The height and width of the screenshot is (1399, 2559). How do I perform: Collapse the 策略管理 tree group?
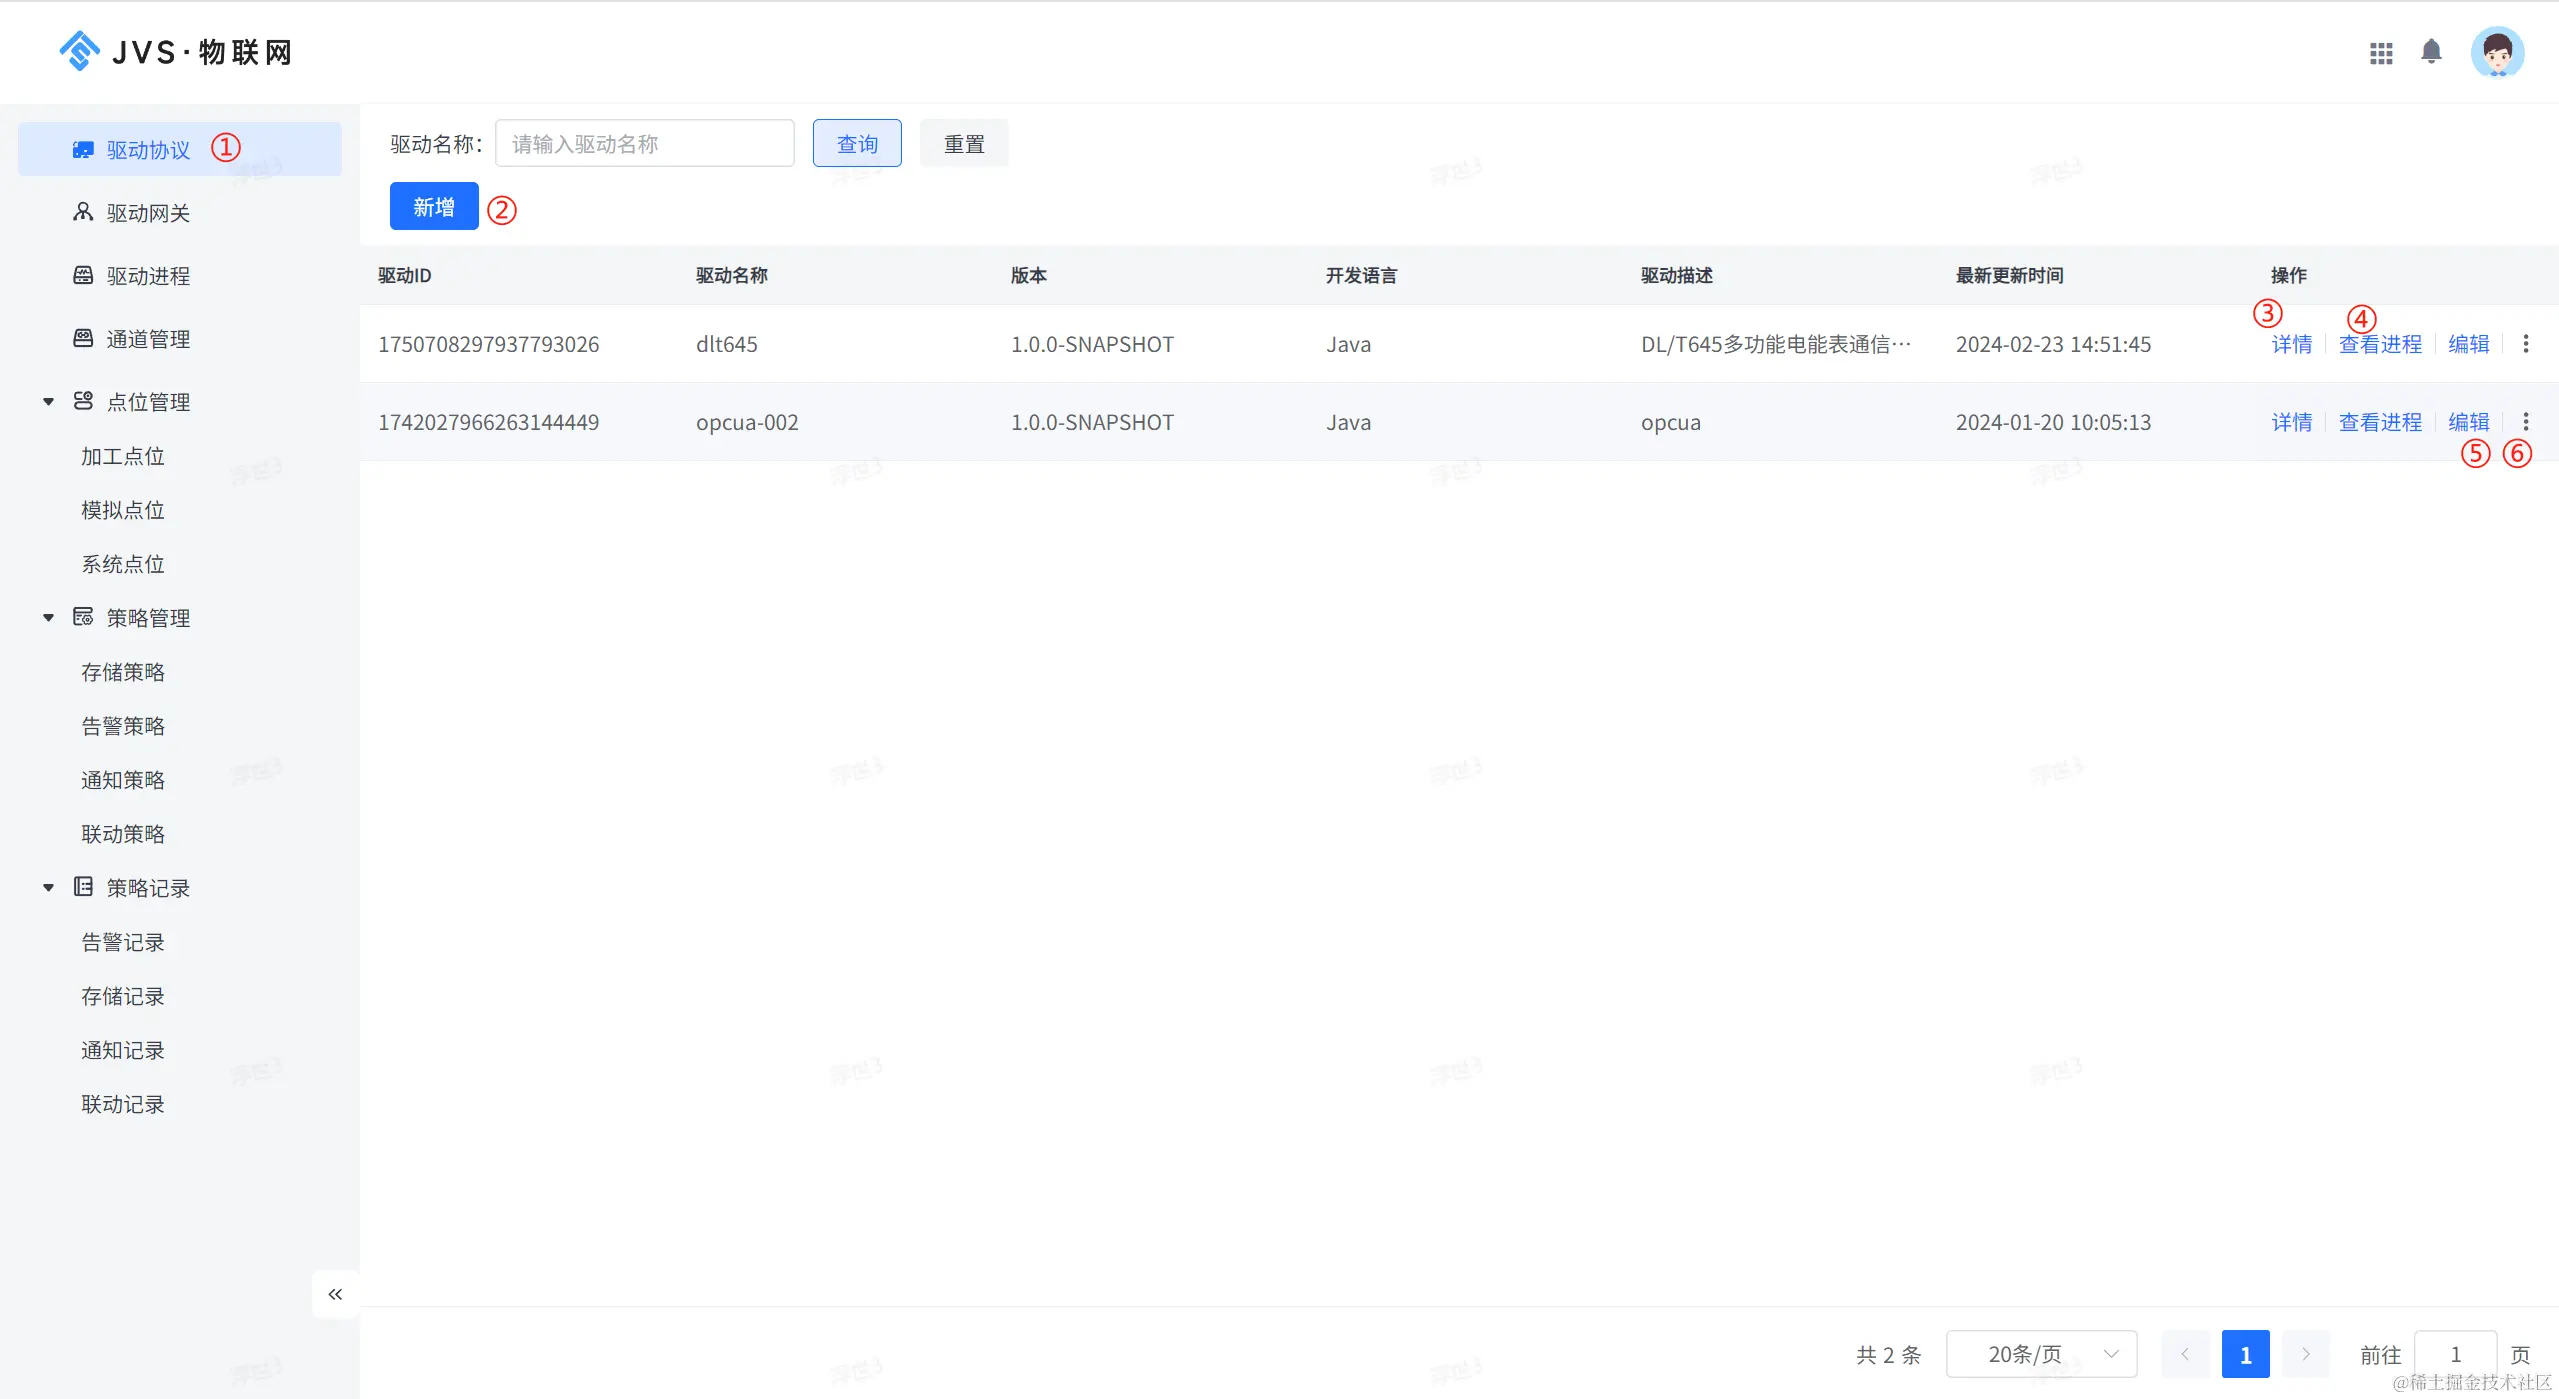click(x=48, y=618)
